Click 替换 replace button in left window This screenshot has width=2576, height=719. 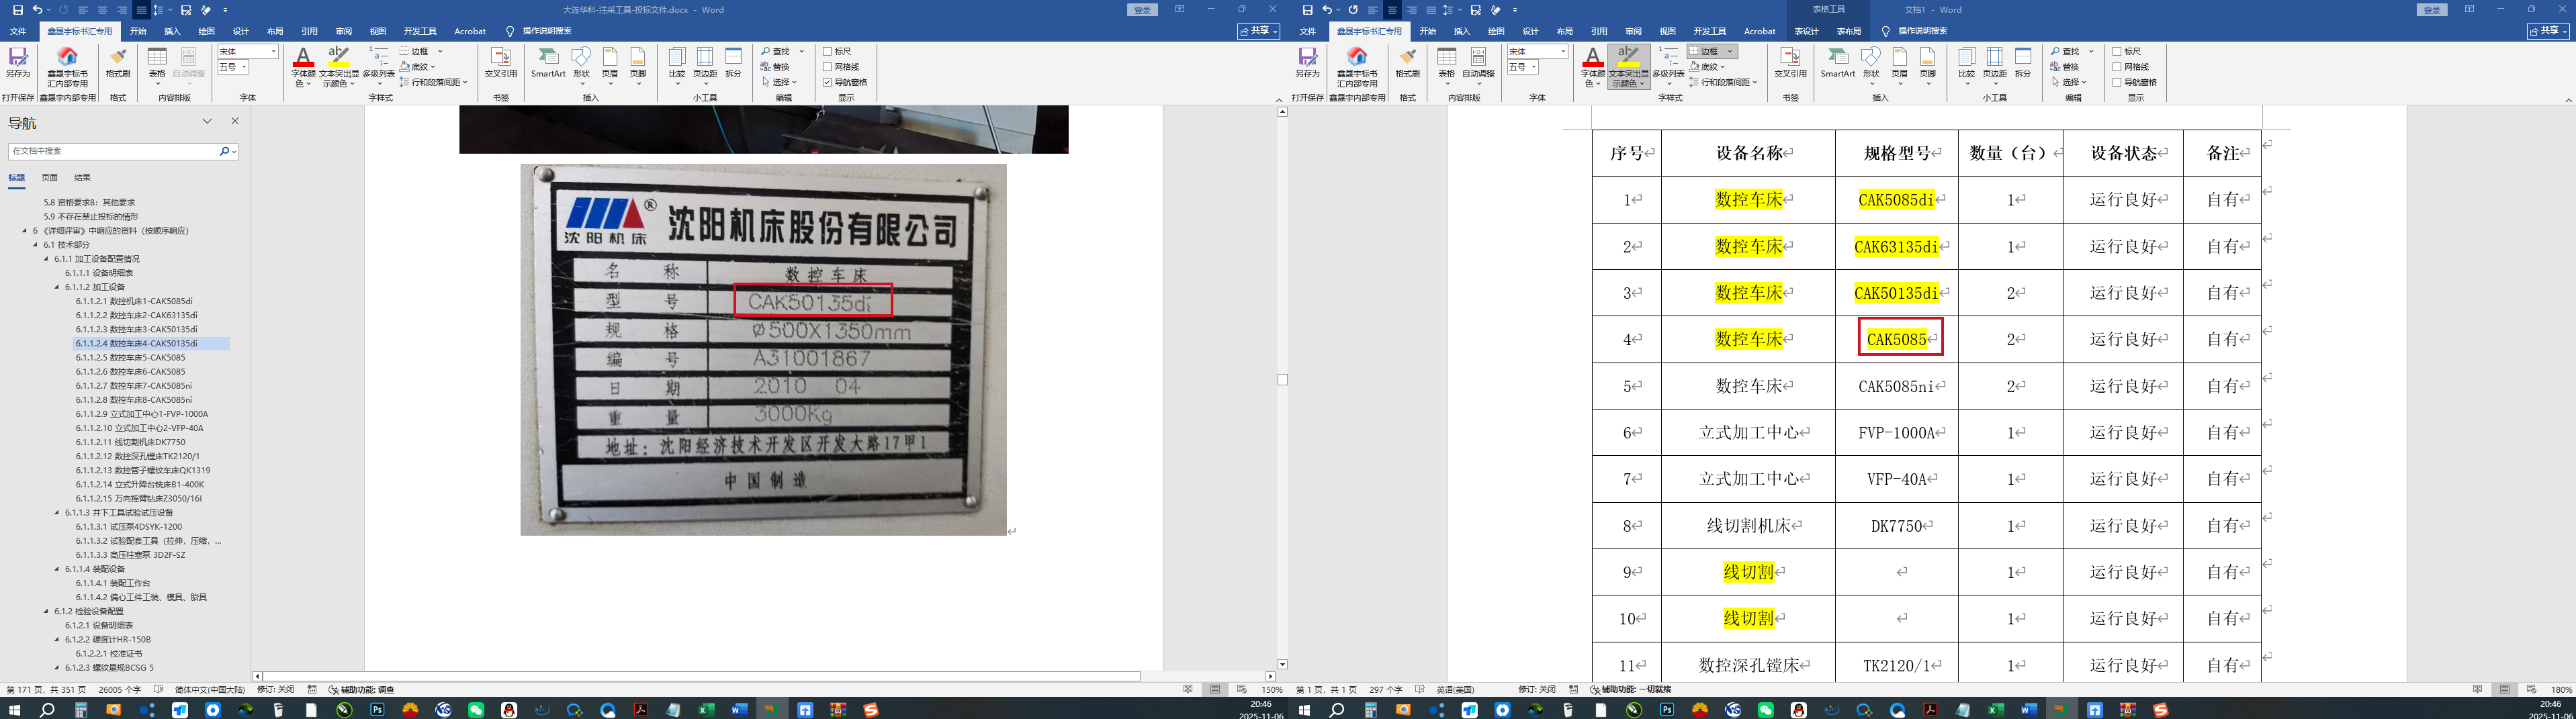point(775,67)
